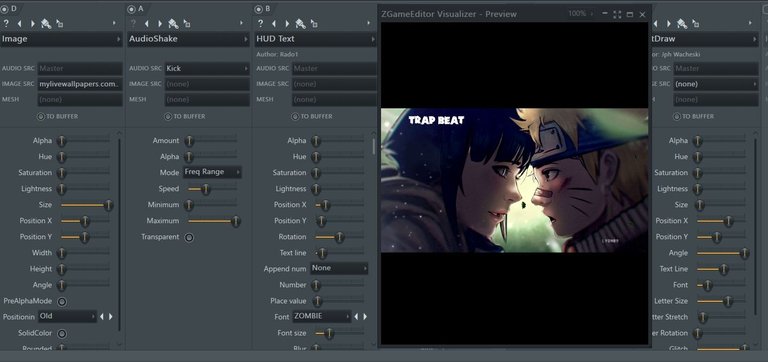Enable TO BUFFER for the AudioShake layer

click(x=168, y=117)
